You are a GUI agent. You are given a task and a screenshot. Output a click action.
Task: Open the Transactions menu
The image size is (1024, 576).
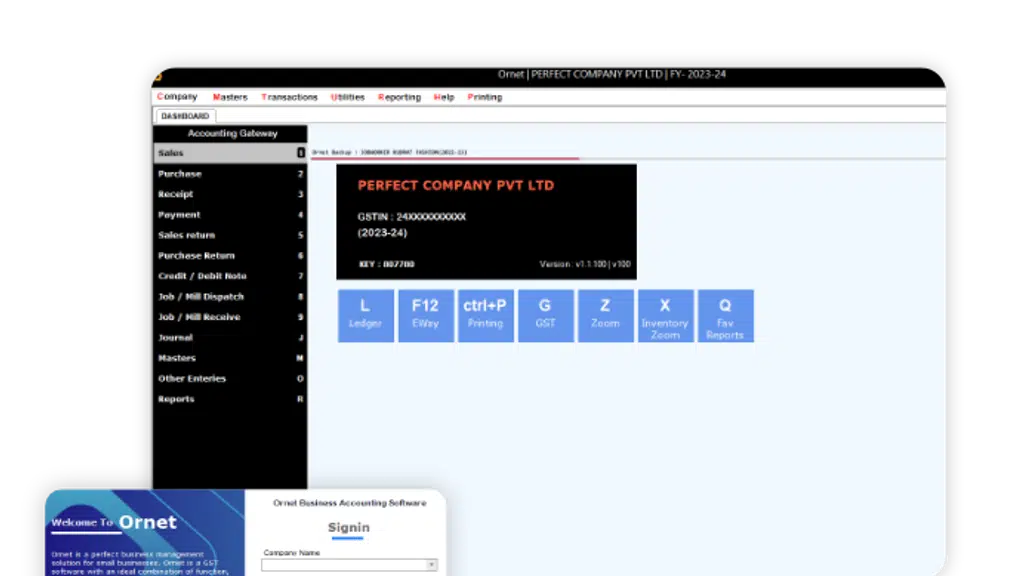click(x=289, y=97)
